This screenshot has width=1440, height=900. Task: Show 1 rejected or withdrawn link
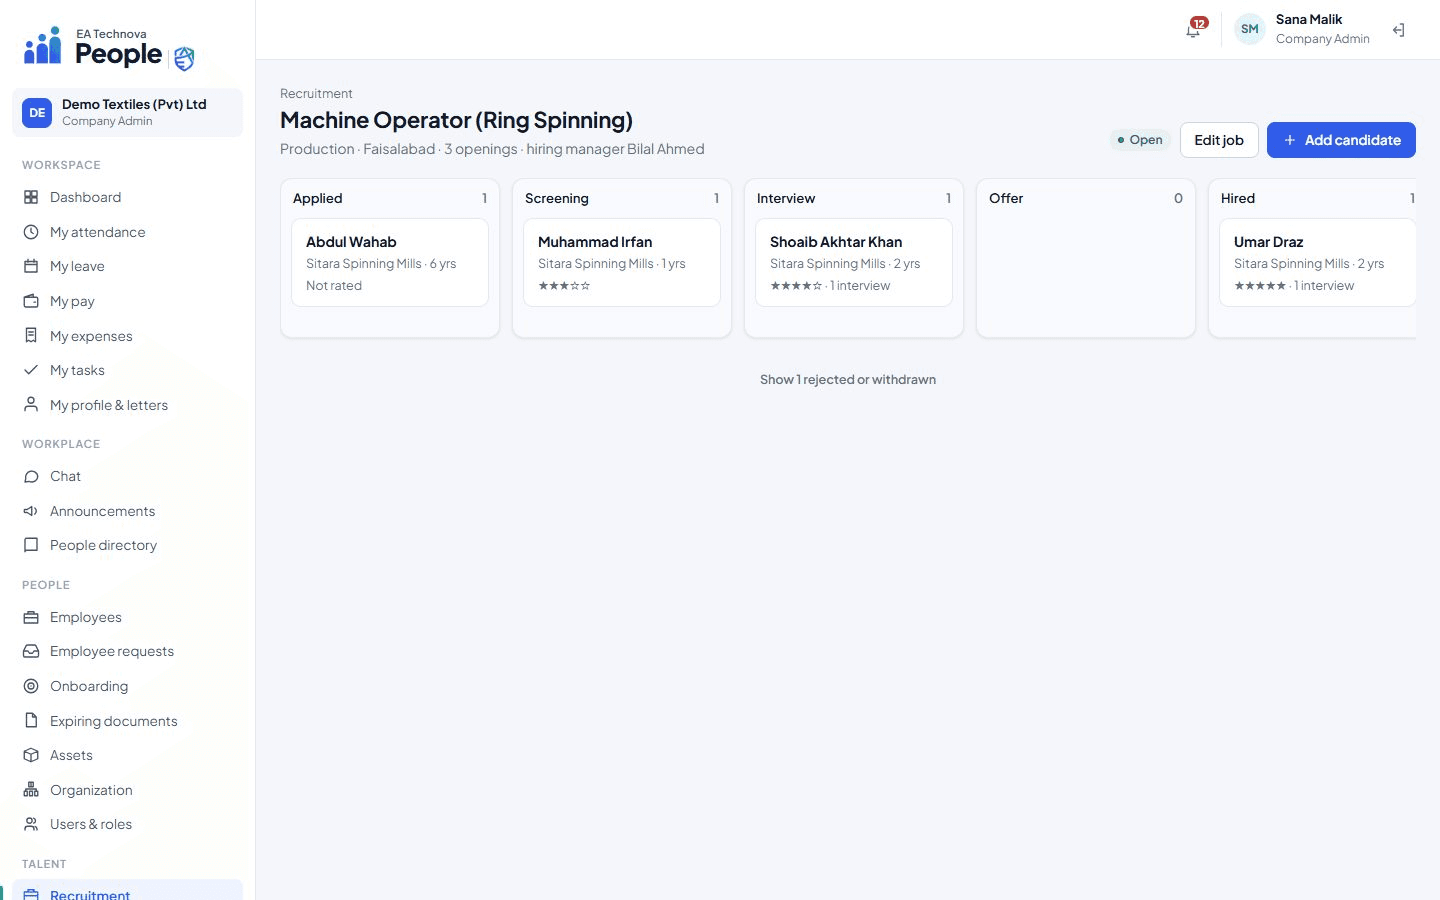(848, 379)
